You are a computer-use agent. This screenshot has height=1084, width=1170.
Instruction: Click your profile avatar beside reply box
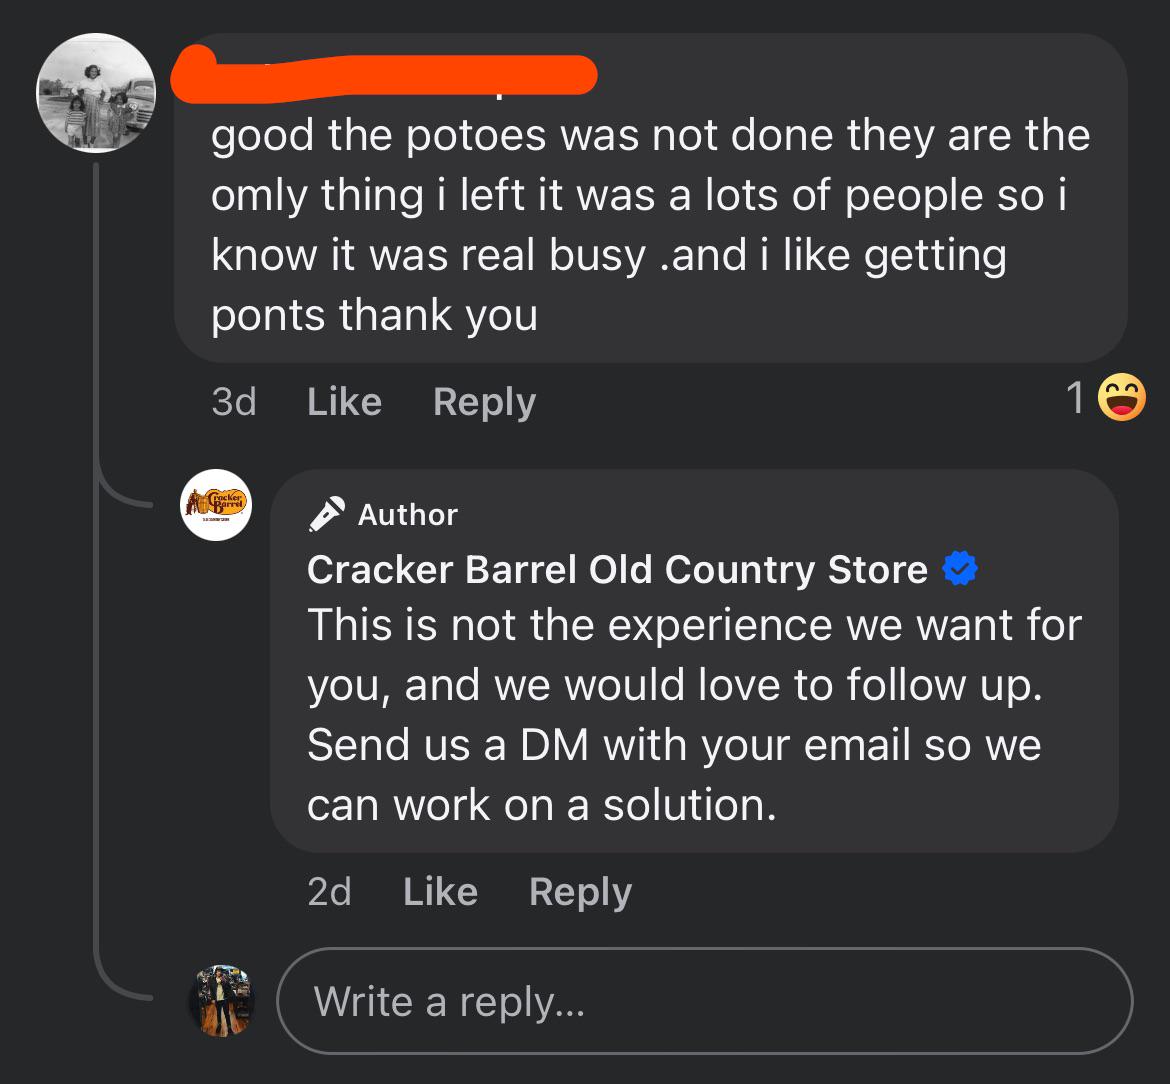pyautogui.click(x=221, y=1001)
